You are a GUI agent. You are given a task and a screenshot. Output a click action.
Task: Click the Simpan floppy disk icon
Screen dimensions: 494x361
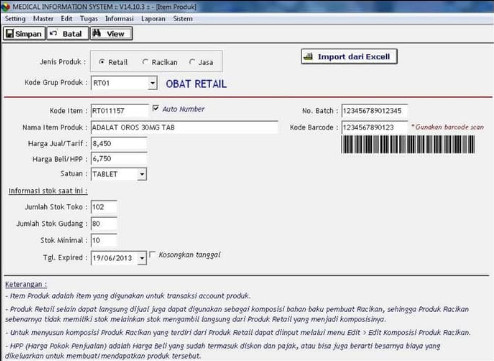click(10, 34)
